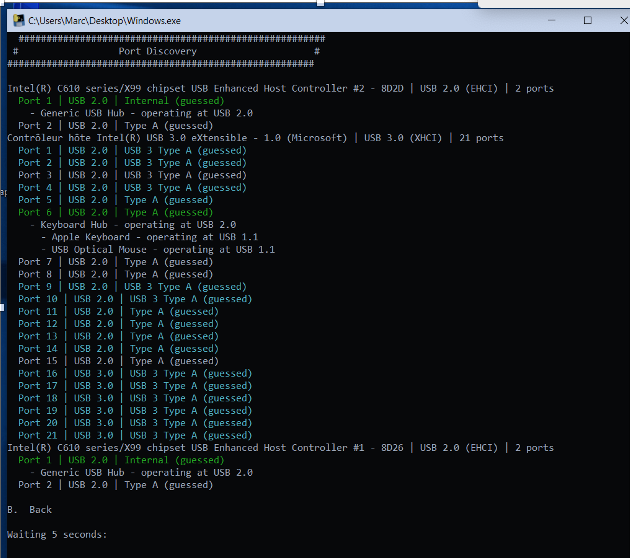
Task: Click the USB 3.0 eXtensible controller line
Action: point(255,138)
